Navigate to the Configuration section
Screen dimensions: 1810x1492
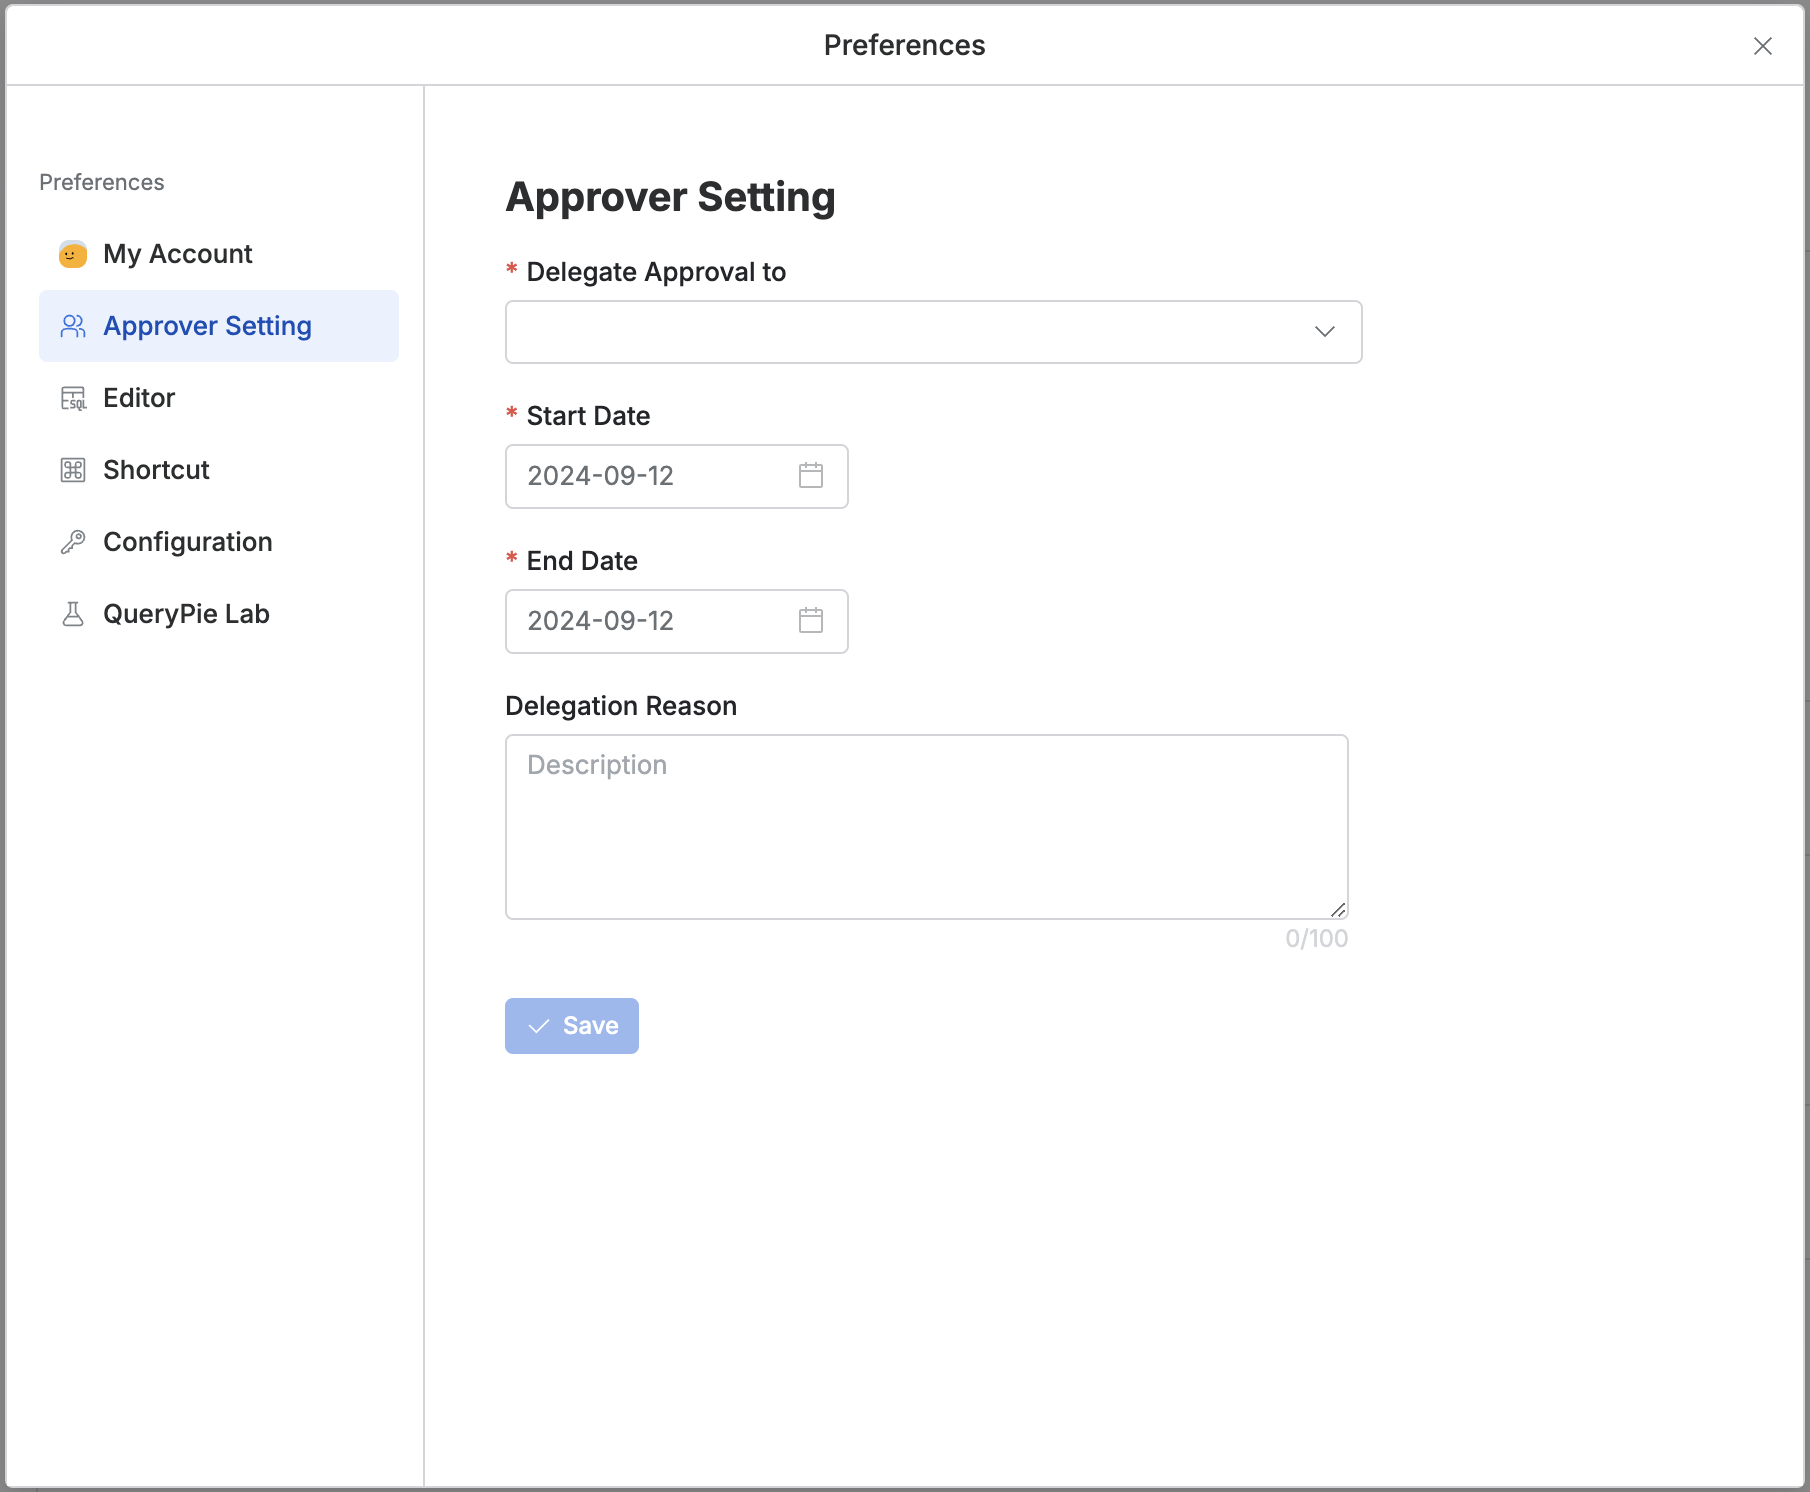[187, 543]
